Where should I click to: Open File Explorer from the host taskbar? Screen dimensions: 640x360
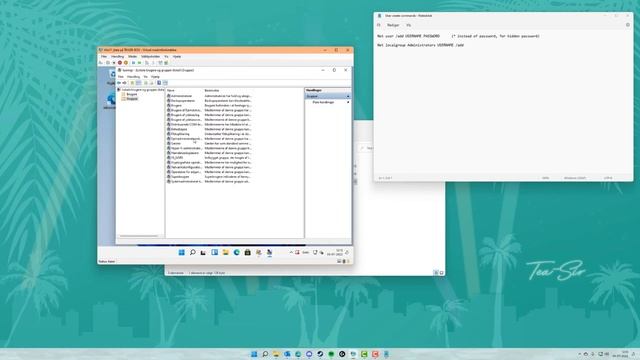click(276, 354)
